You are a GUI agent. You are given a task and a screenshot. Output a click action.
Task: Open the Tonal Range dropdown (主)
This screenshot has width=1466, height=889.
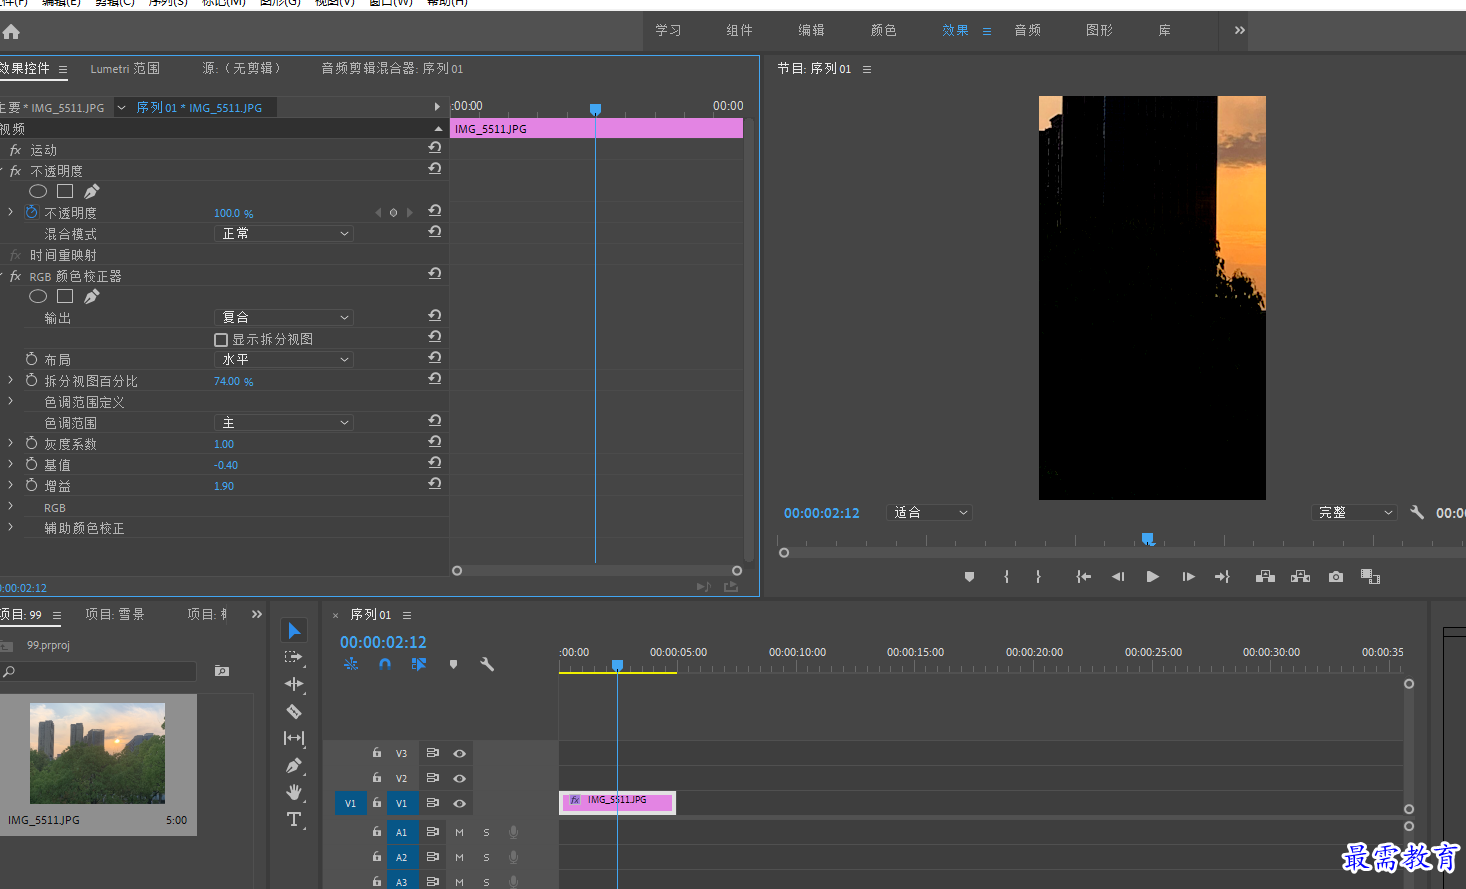pyautogui.click(x=284, y=423)
